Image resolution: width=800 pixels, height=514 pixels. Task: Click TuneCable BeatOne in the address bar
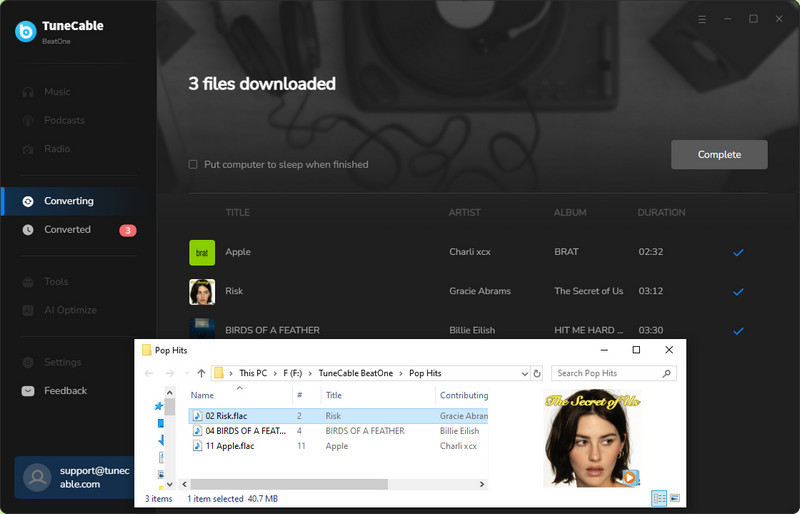tap(356, 373)
